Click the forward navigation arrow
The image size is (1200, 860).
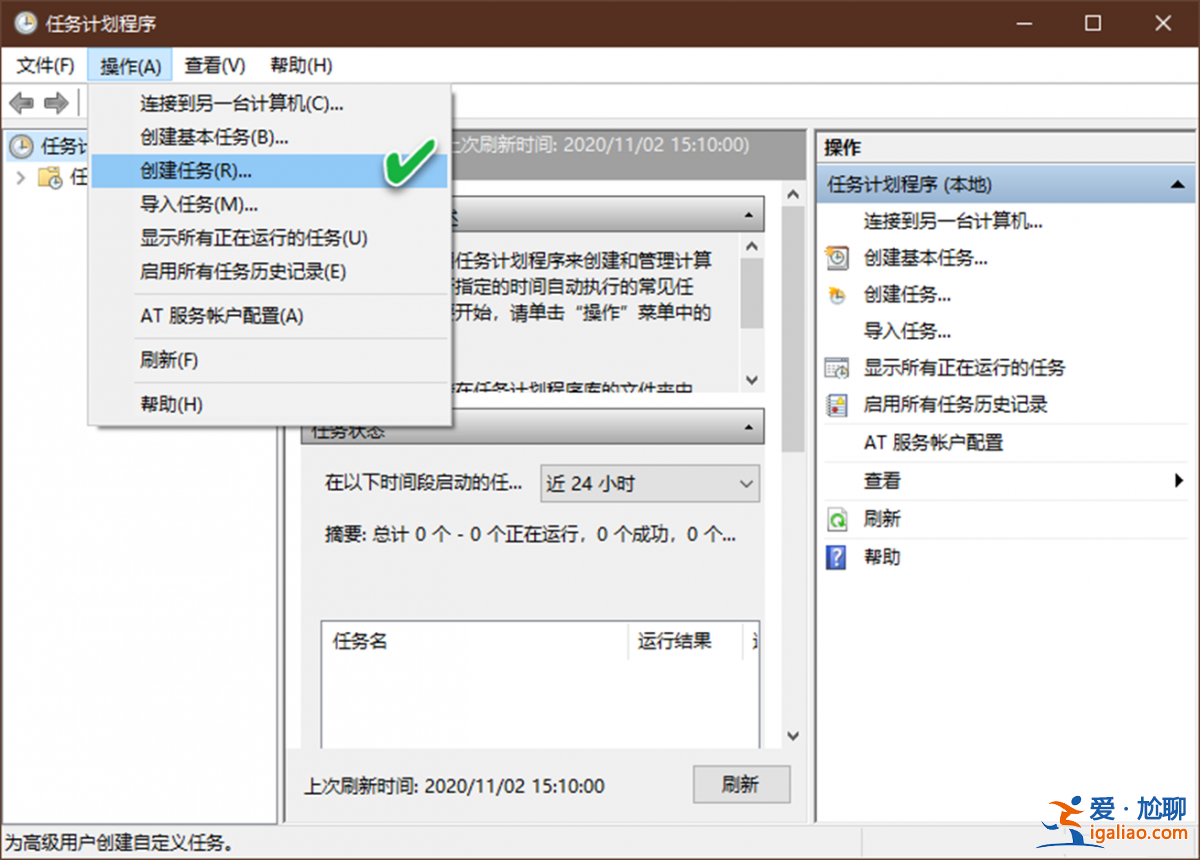(57, 102)
